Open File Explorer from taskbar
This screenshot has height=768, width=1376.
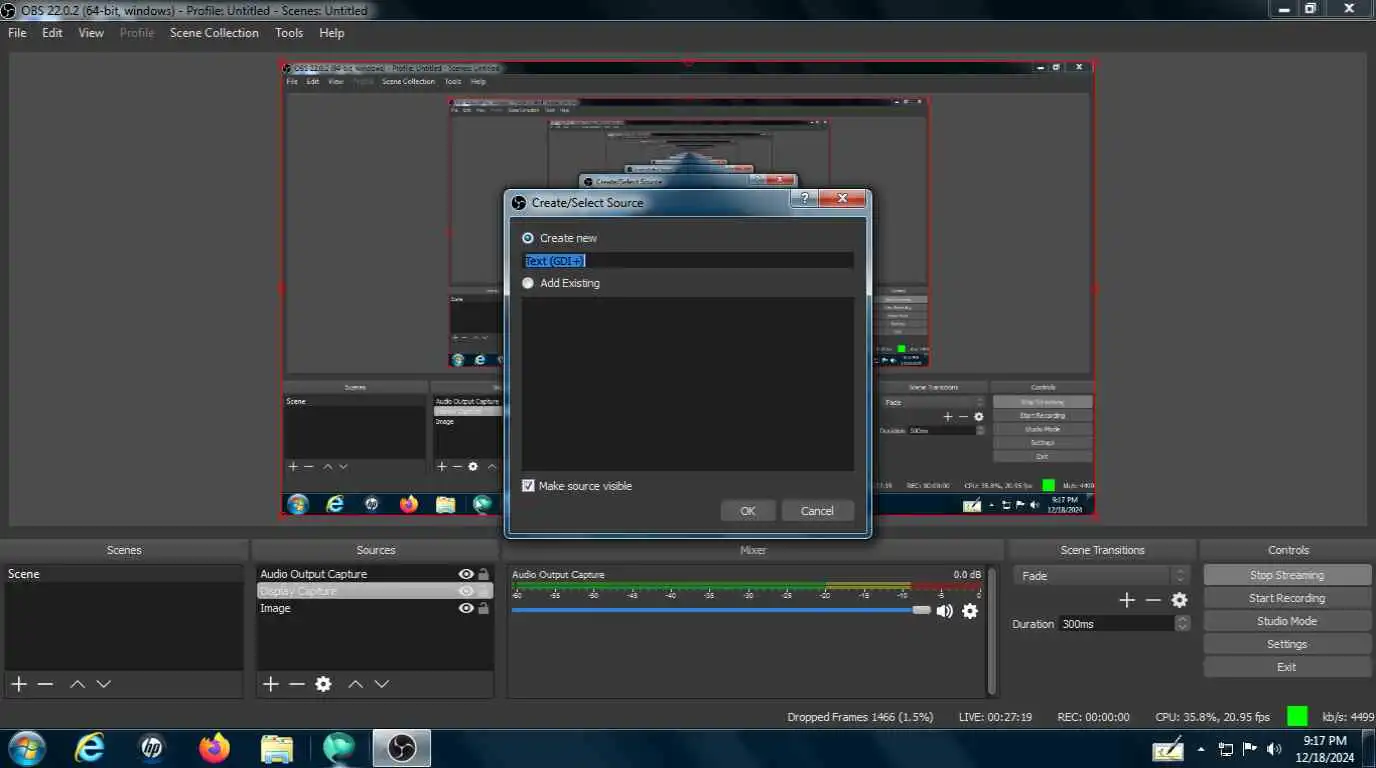pyautogui.click(x=276, y=748)
